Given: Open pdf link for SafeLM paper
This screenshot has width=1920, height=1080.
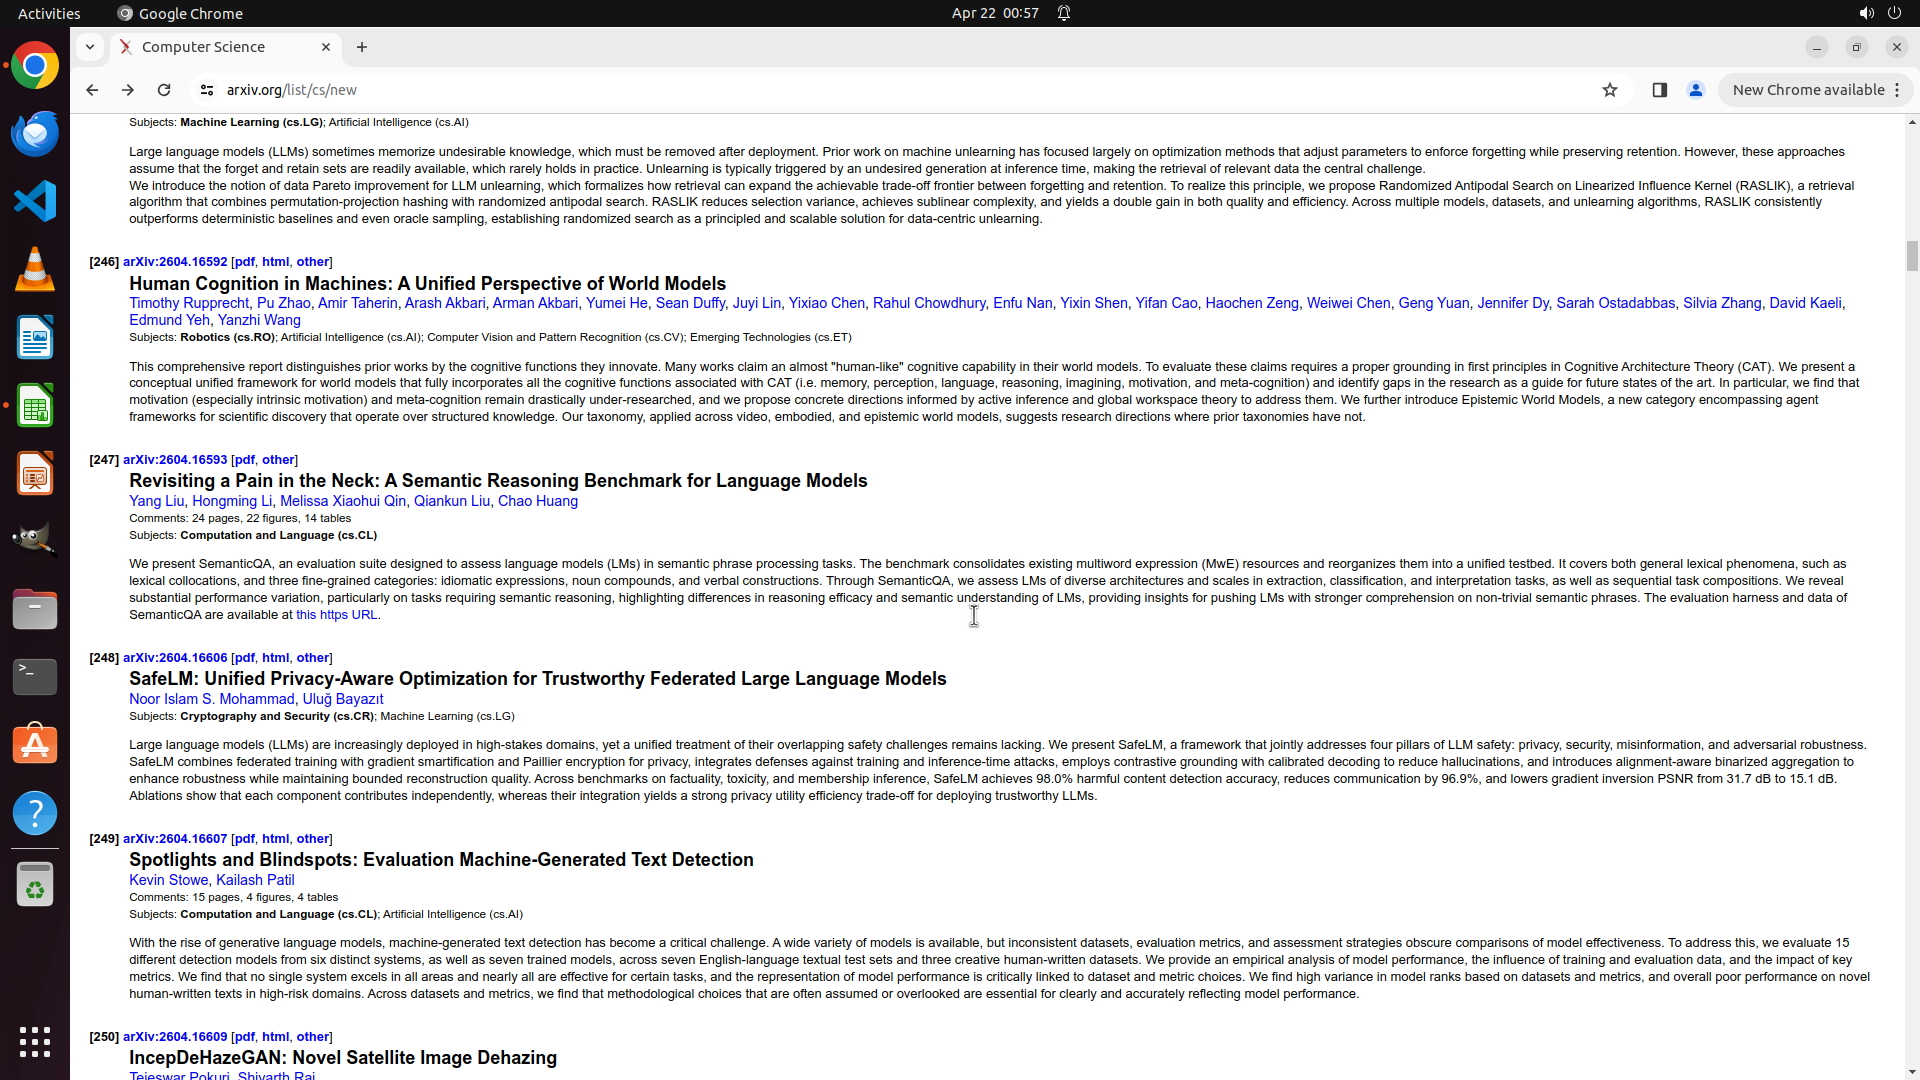Looking at the screenshot, I should tap(243, 658).
